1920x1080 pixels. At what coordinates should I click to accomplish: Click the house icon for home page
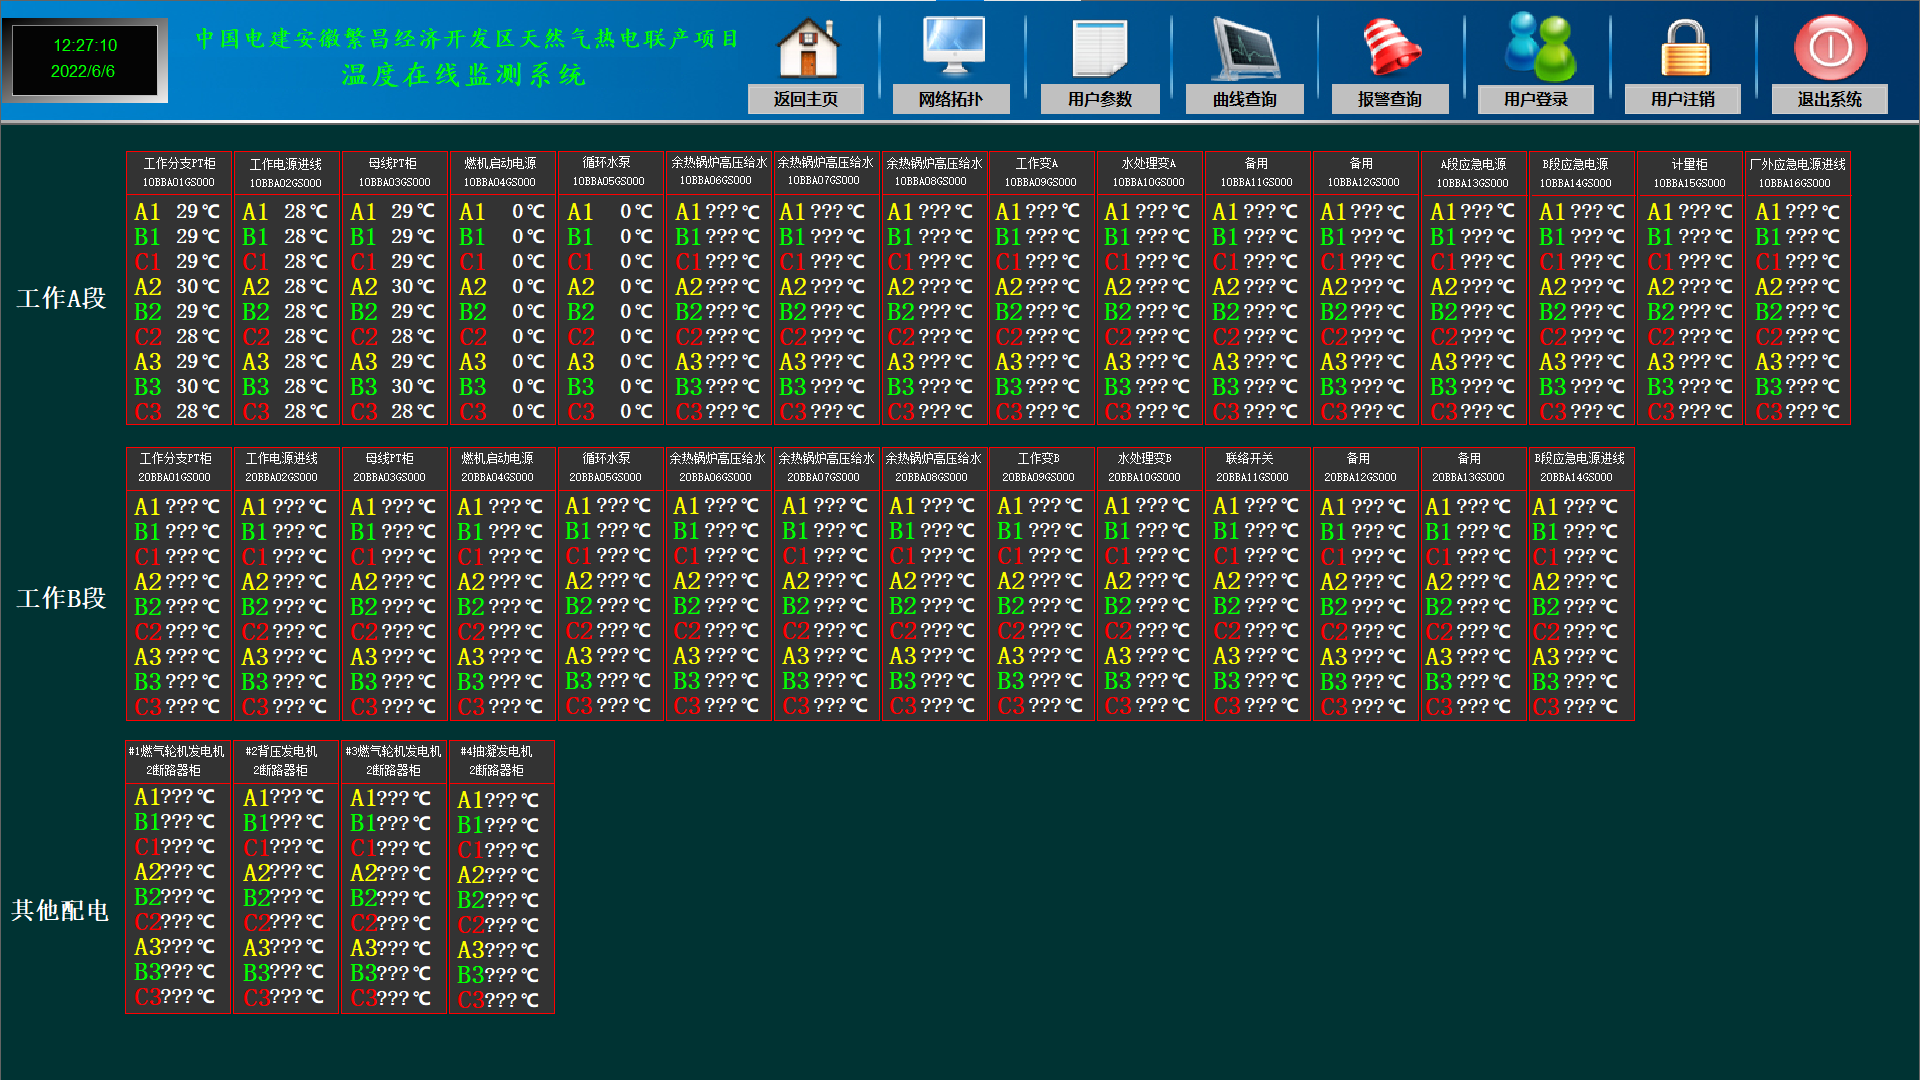click(x=808, y=48)
